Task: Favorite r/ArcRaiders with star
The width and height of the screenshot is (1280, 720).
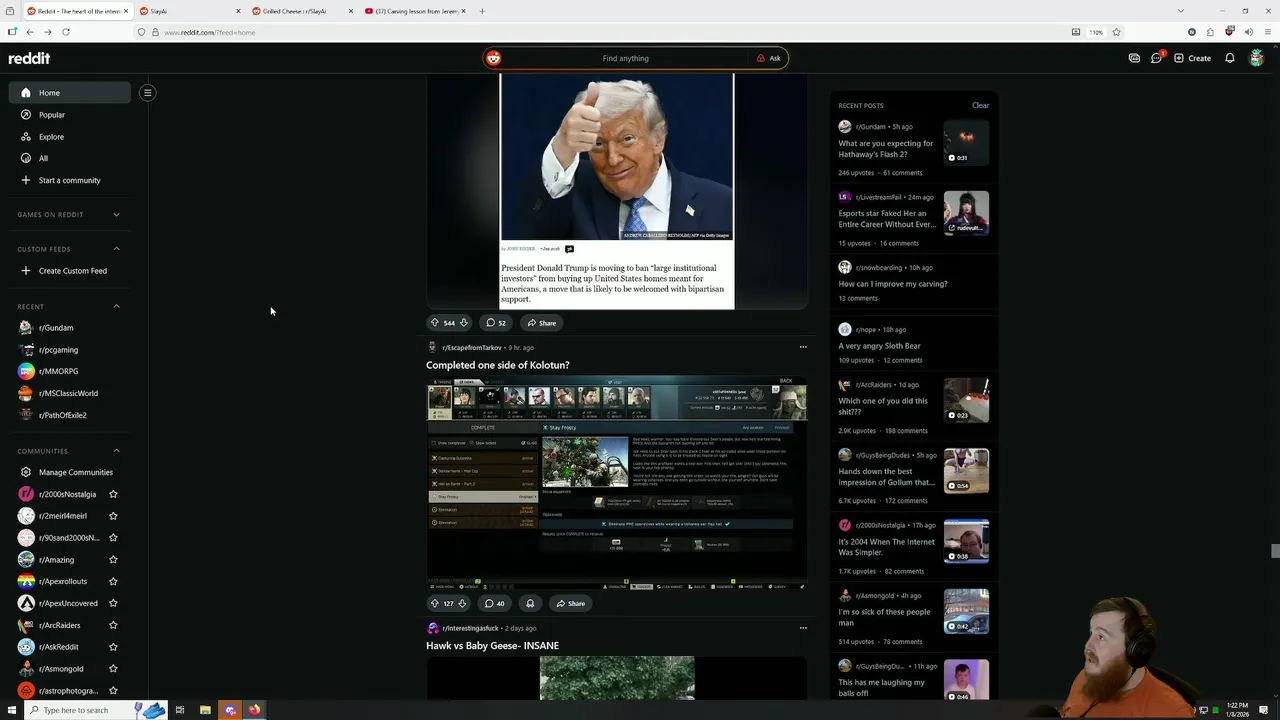Action: (x=113, y=625)
